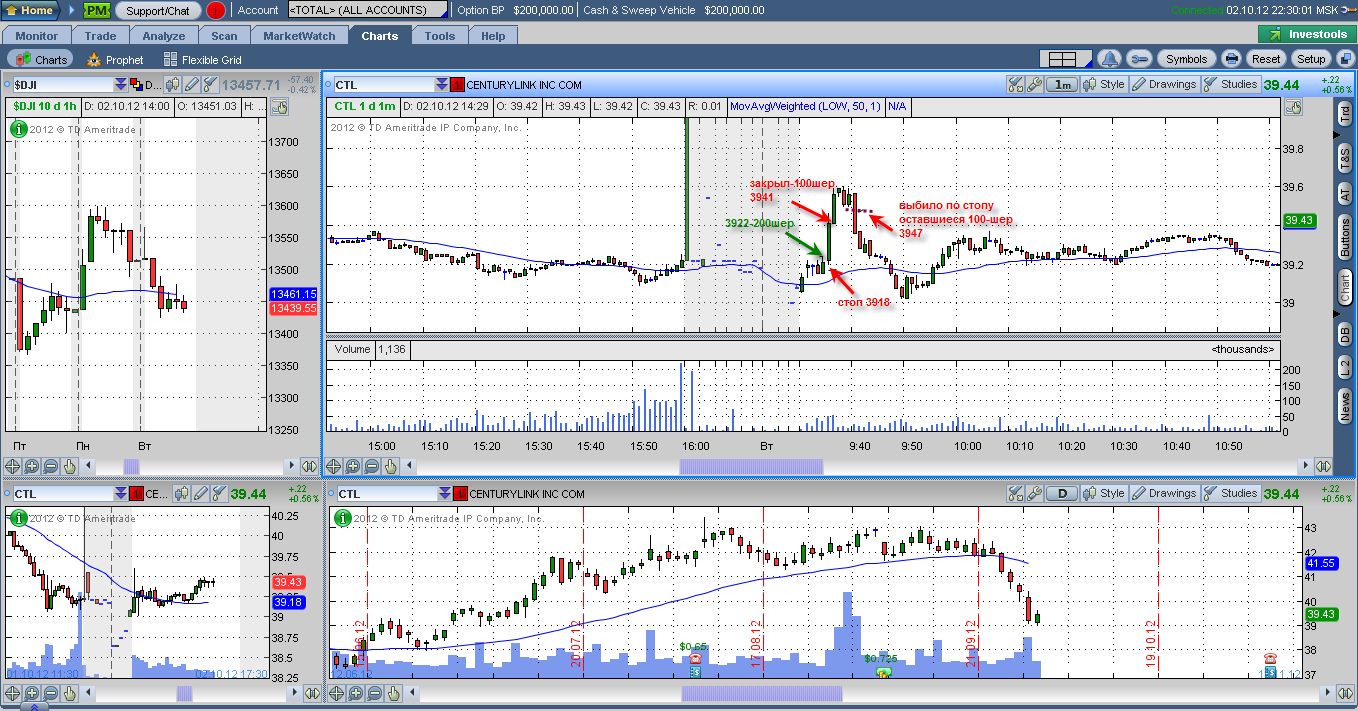Click the pencil Drawings icon on $DJI chart
This screenshot has width=1358, height=711.
pyautogui.click(x=190, y=85)
